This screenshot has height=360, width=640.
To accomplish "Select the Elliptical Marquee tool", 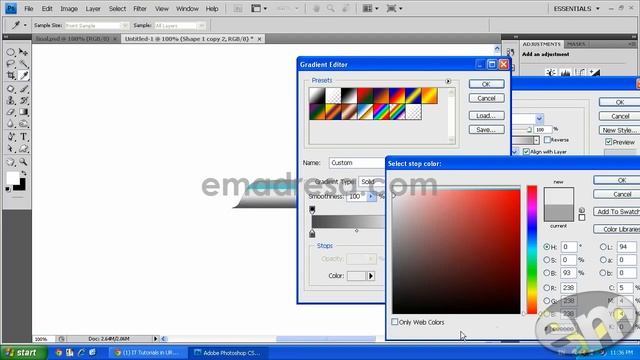I will tap(11, 52).
